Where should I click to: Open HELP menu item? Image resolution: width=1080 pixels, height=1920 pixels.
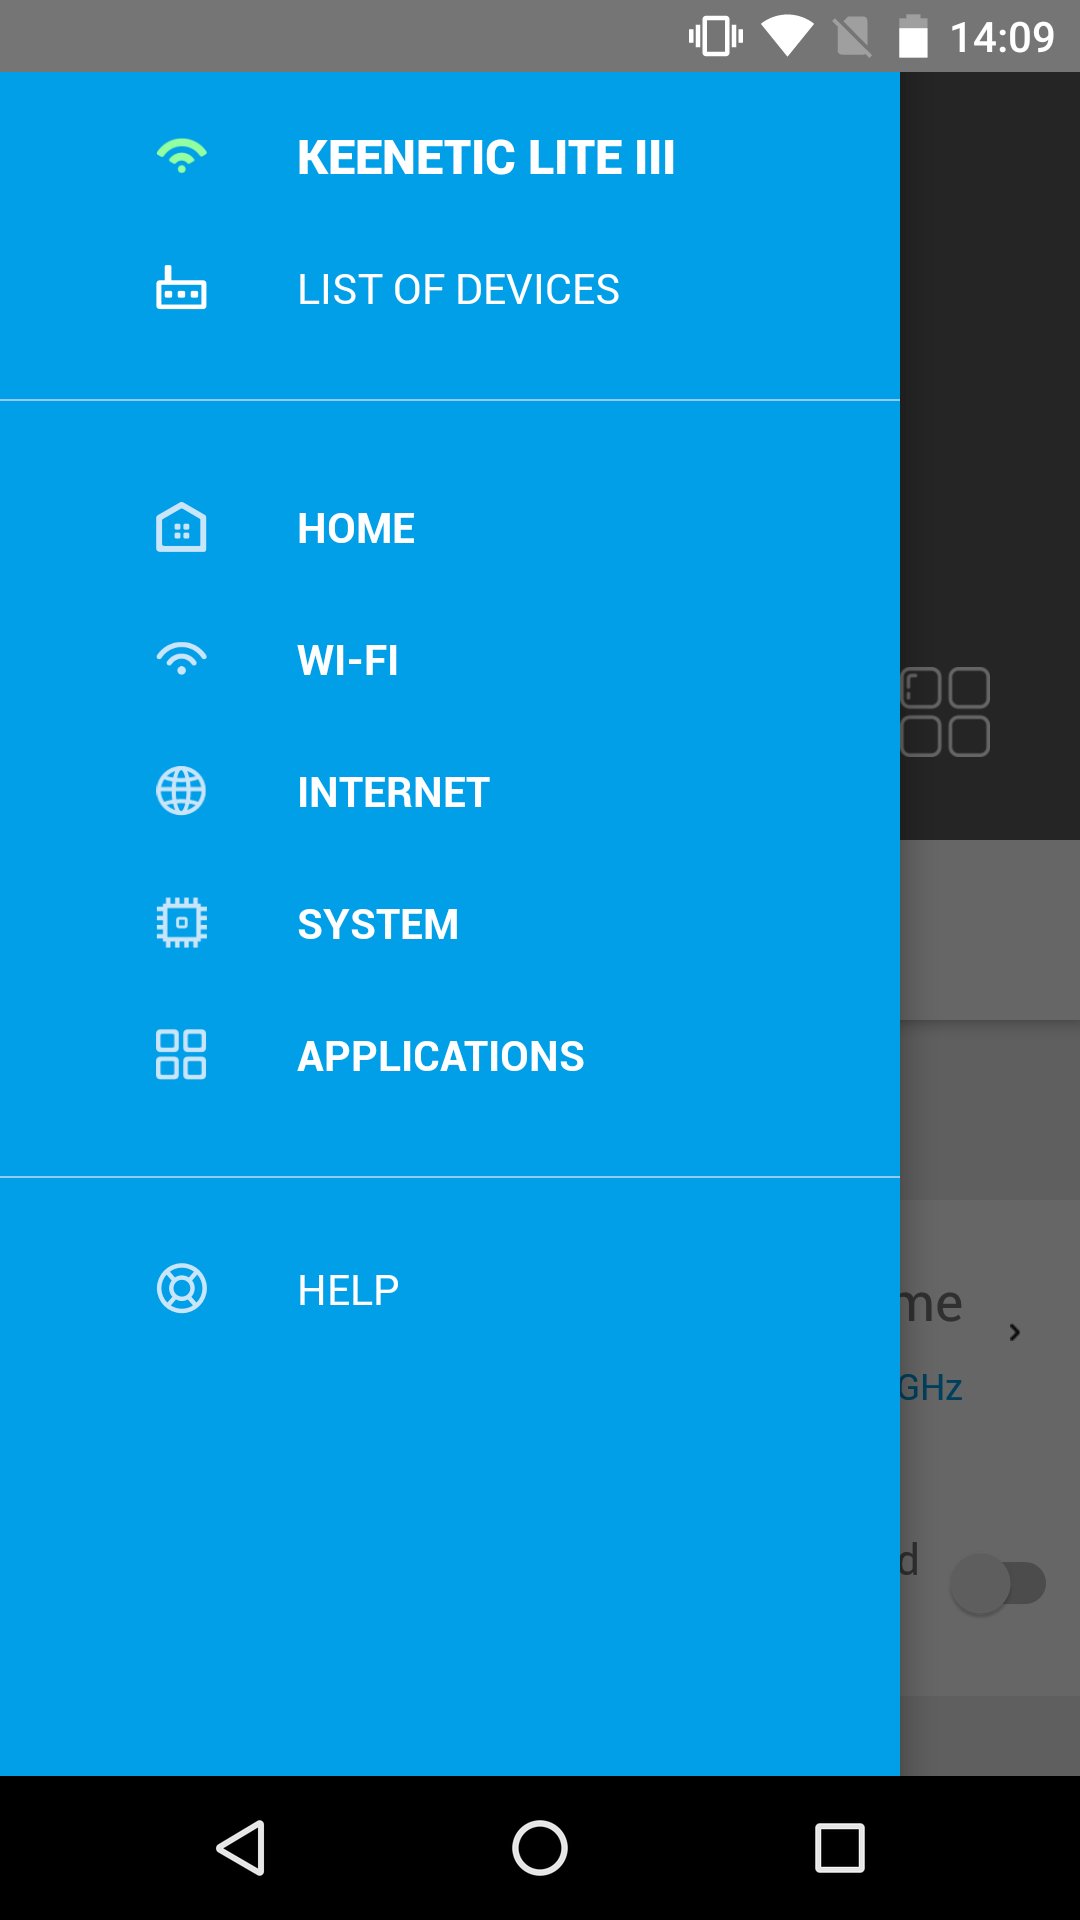[348, 1291]
